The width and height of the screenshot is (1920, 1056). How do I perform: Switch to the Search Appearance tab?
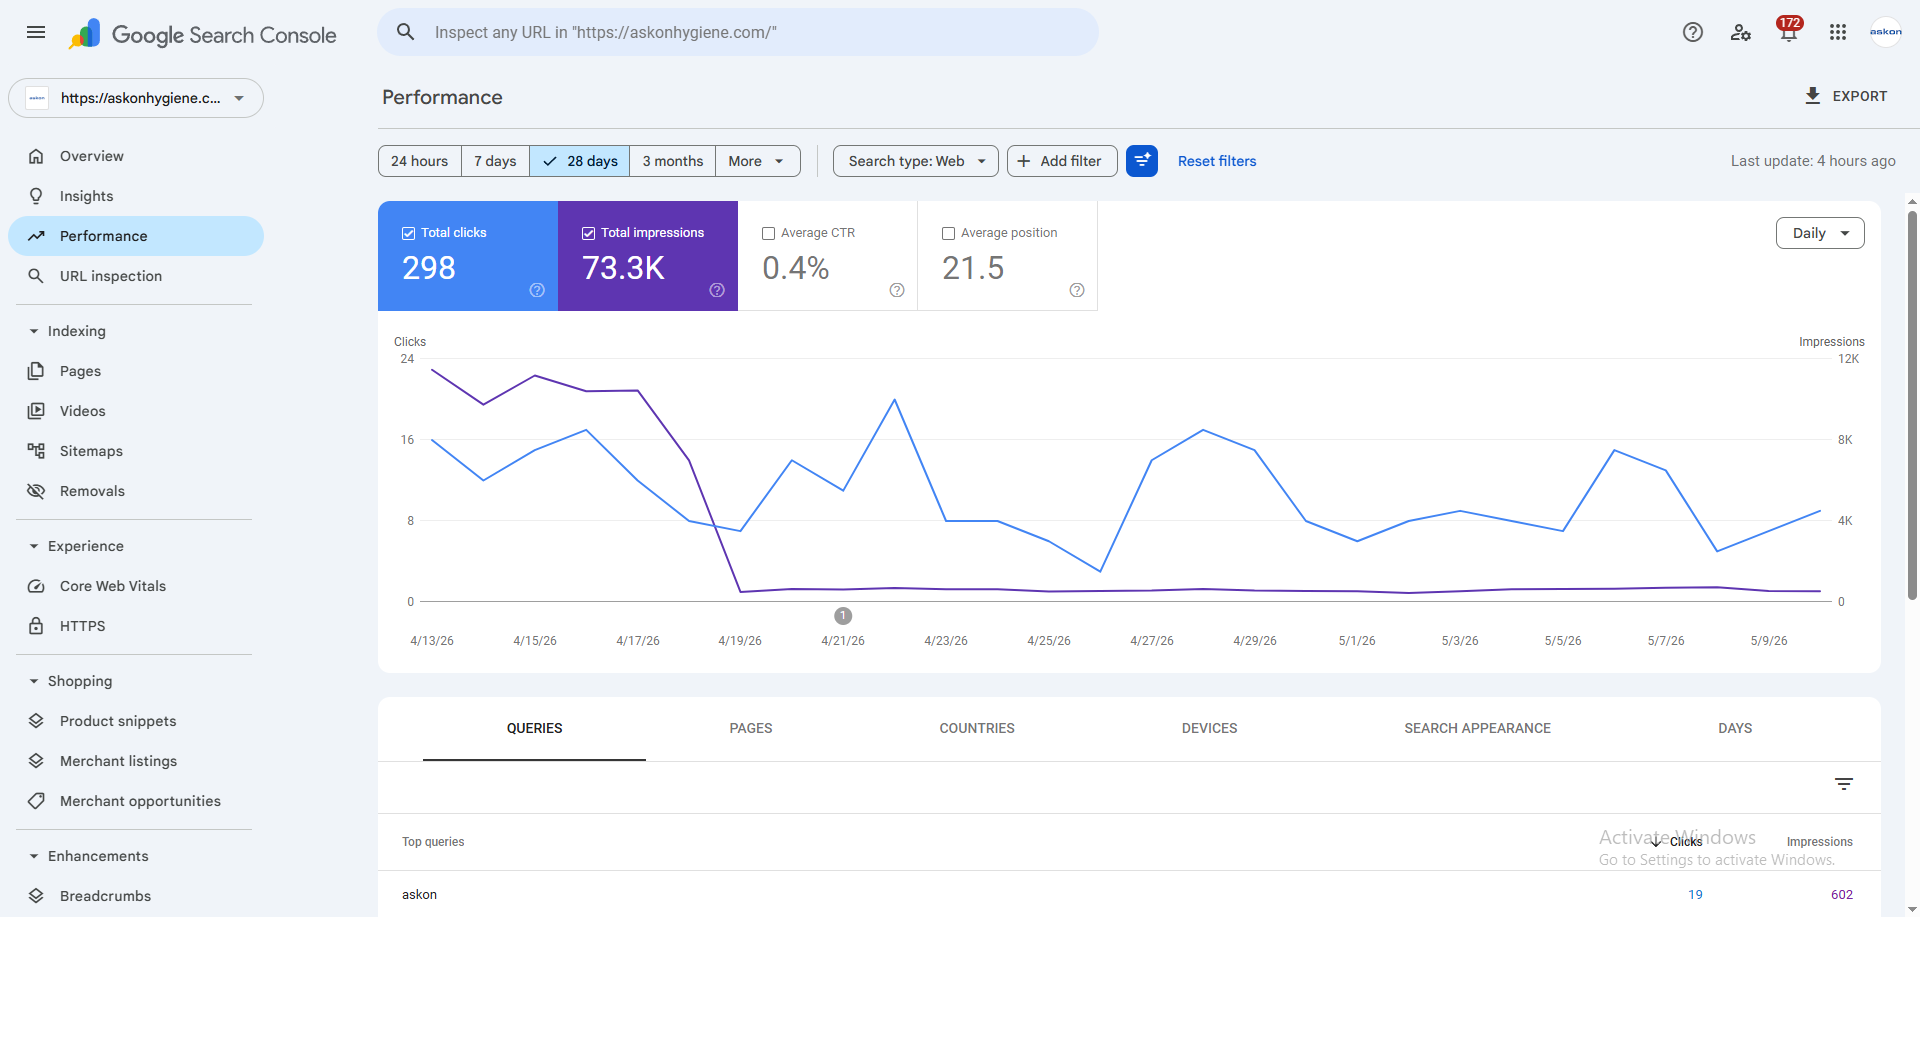pos(1477,729)
